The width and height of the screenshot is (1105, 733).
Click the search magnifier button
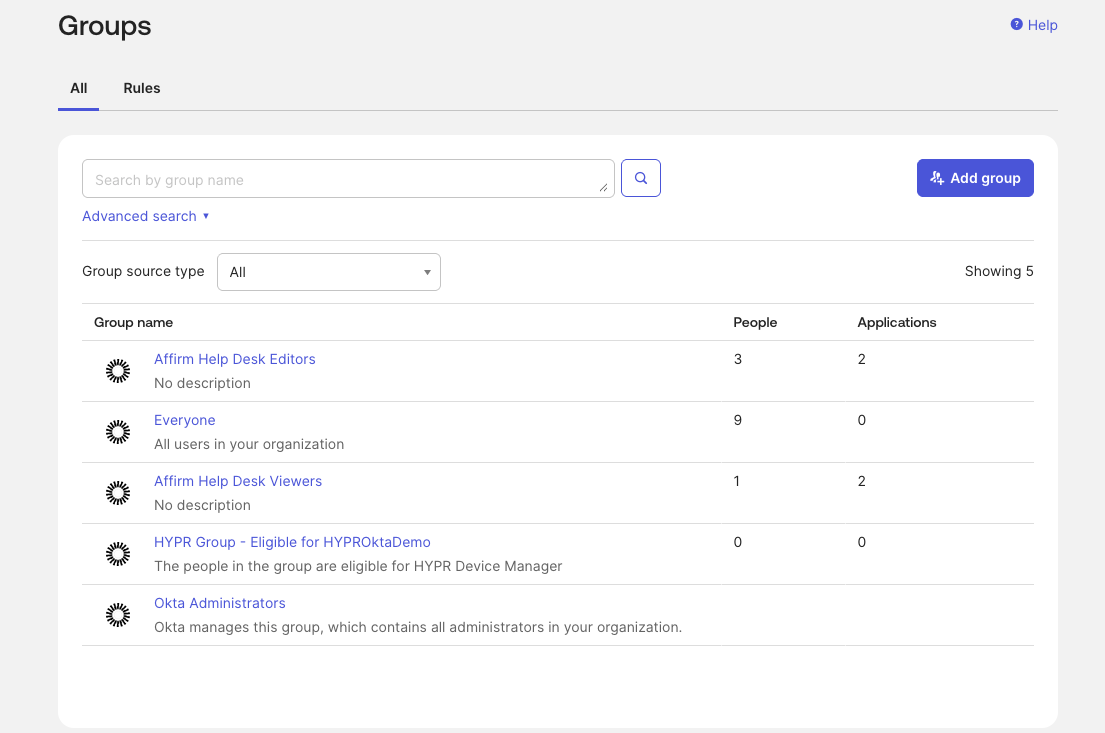641,178
